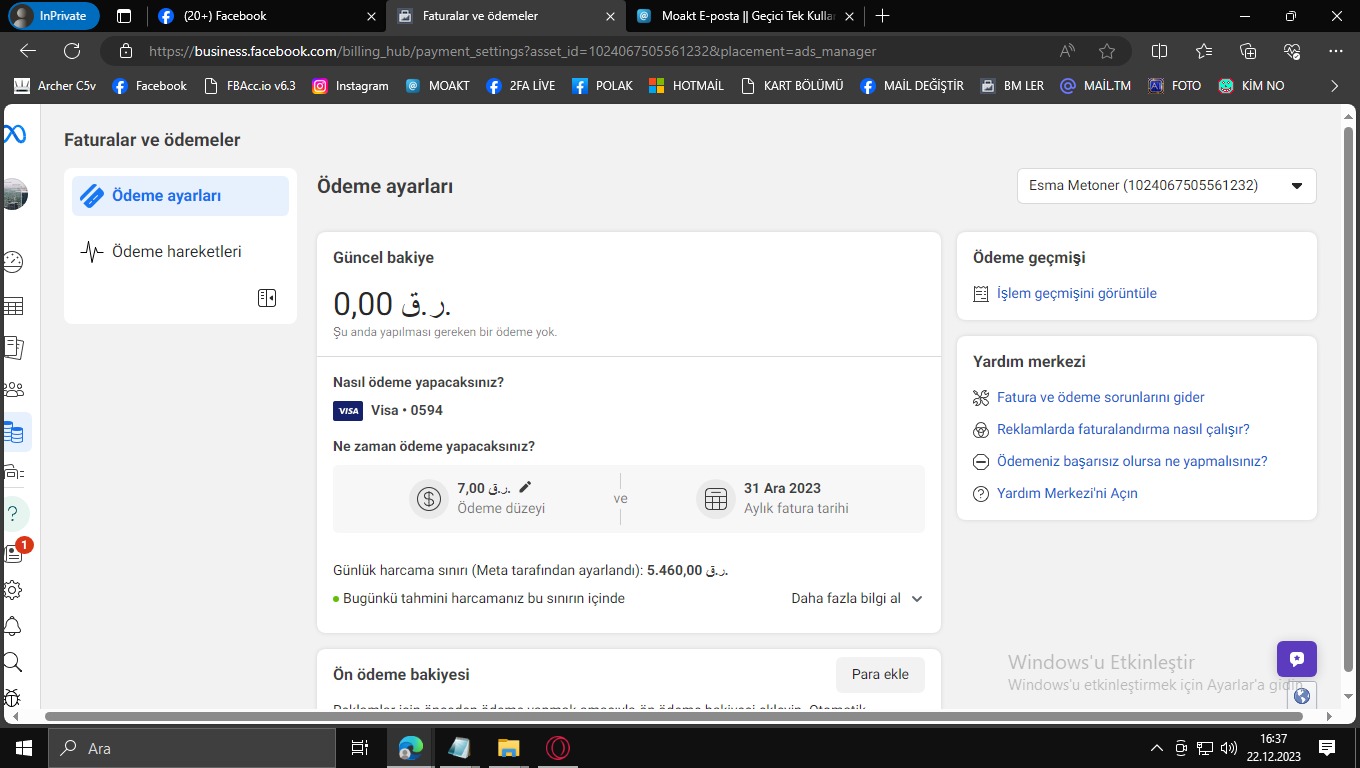The image size is (1360, 768).
Task: Open the profile avatar in the left rail
Action: coord(15,194)
